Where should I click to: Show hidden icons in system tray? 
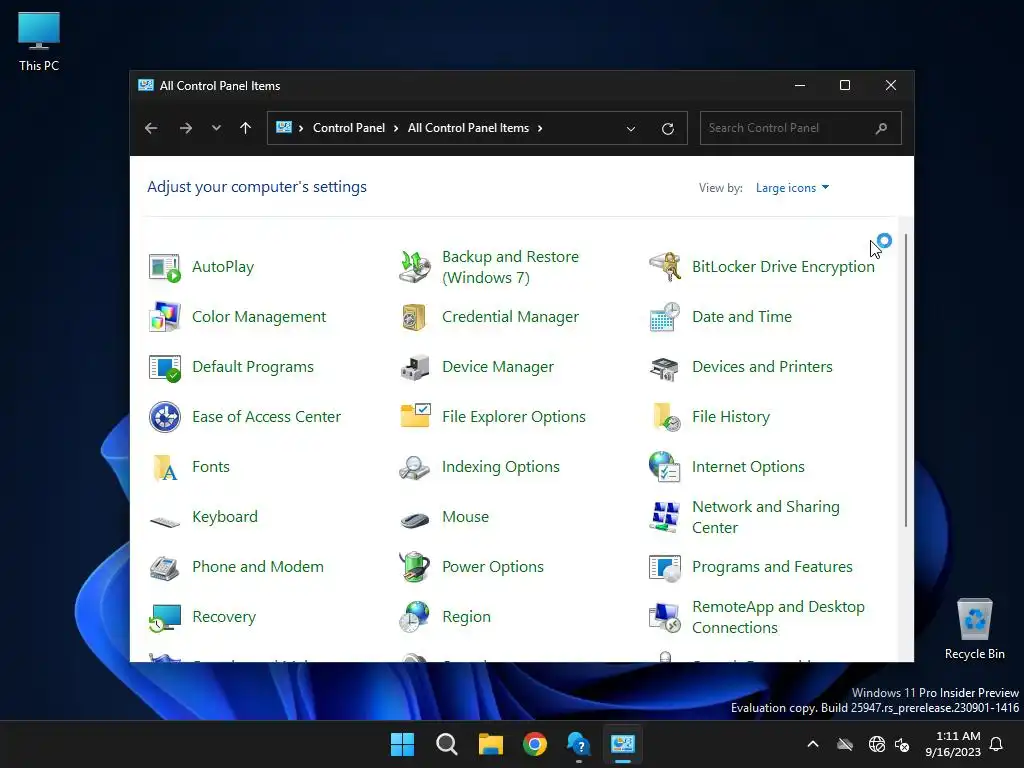pyautogui.click(x=813, y=744)
